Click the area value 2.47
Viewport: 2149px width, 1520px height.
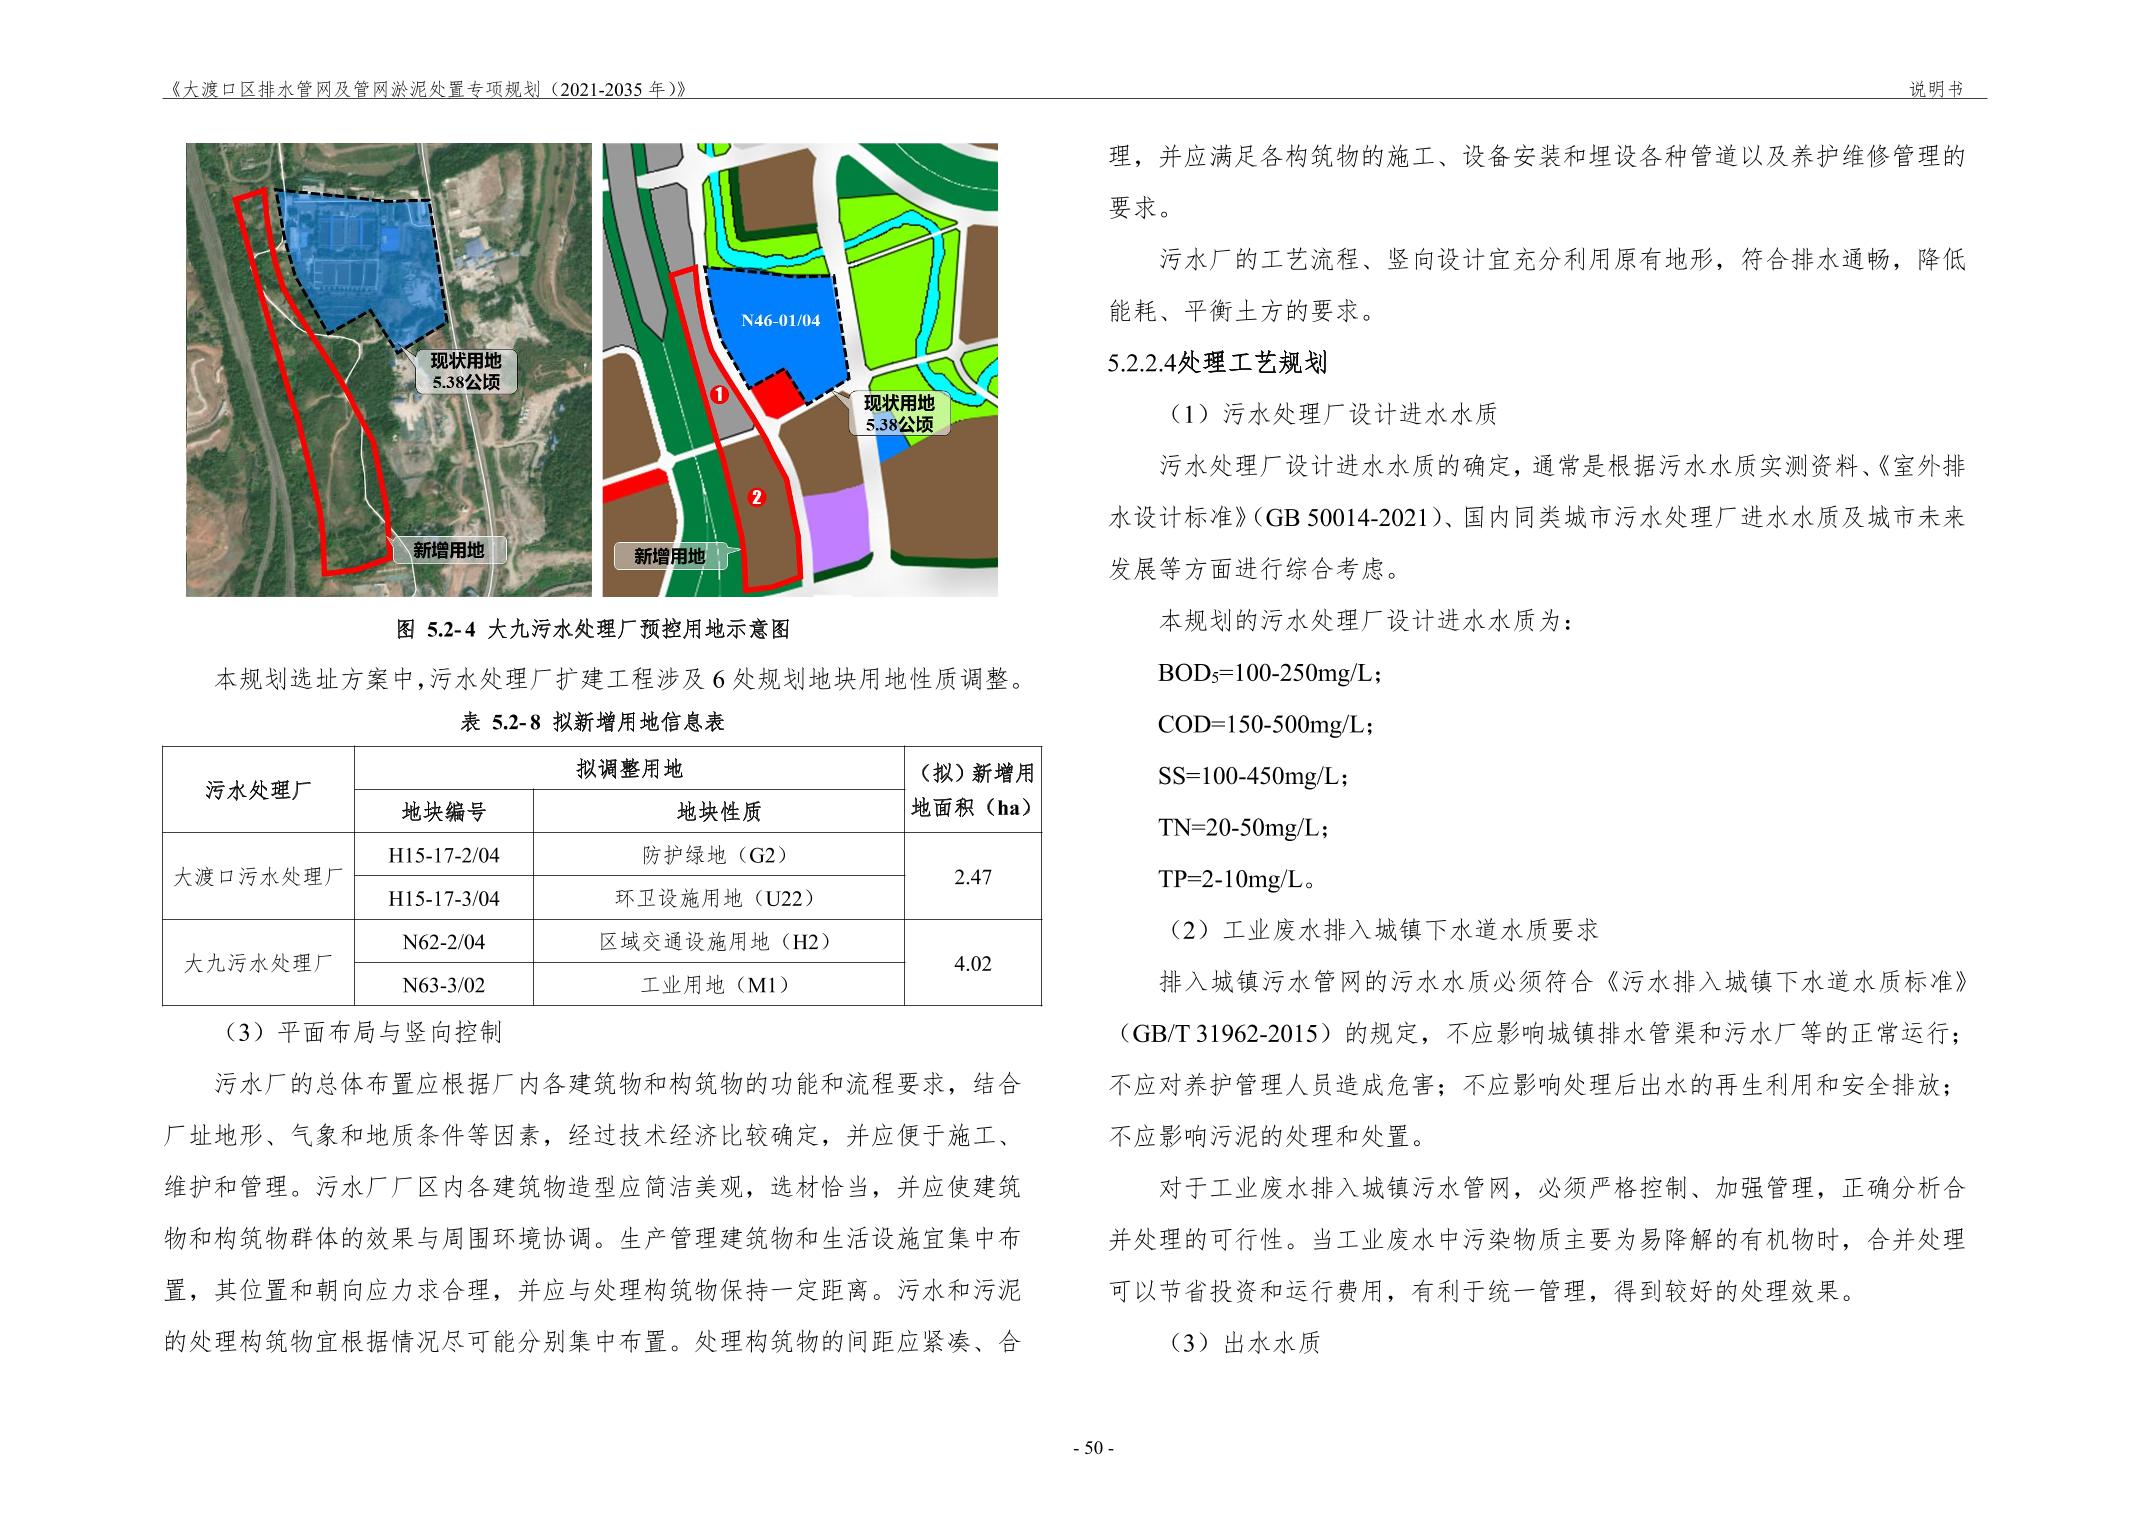pos(973,876)
